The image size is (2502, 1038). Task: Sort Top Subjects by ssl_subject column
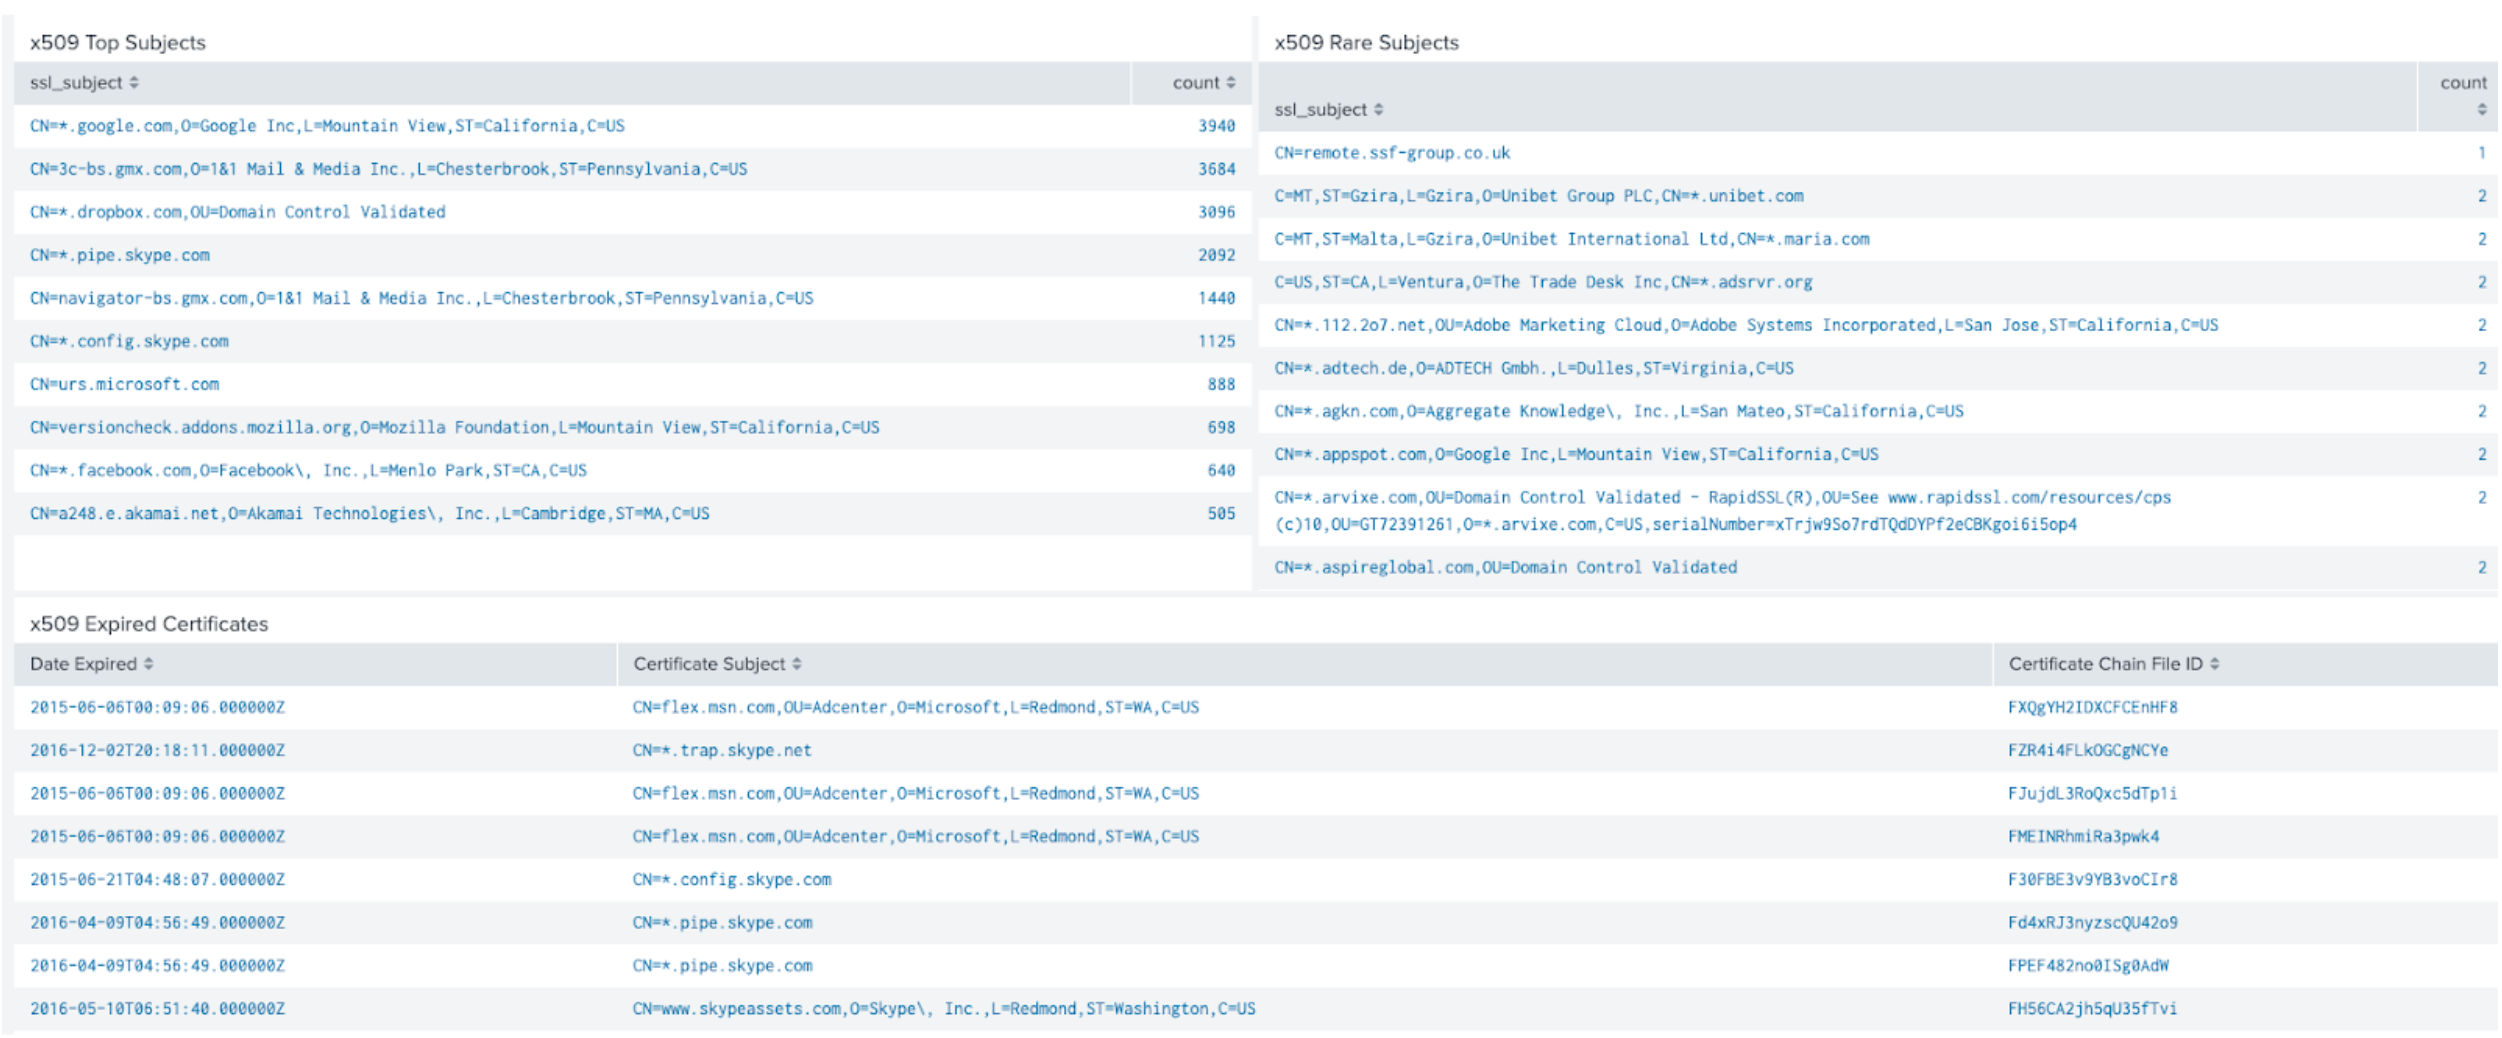click(84, 83)
